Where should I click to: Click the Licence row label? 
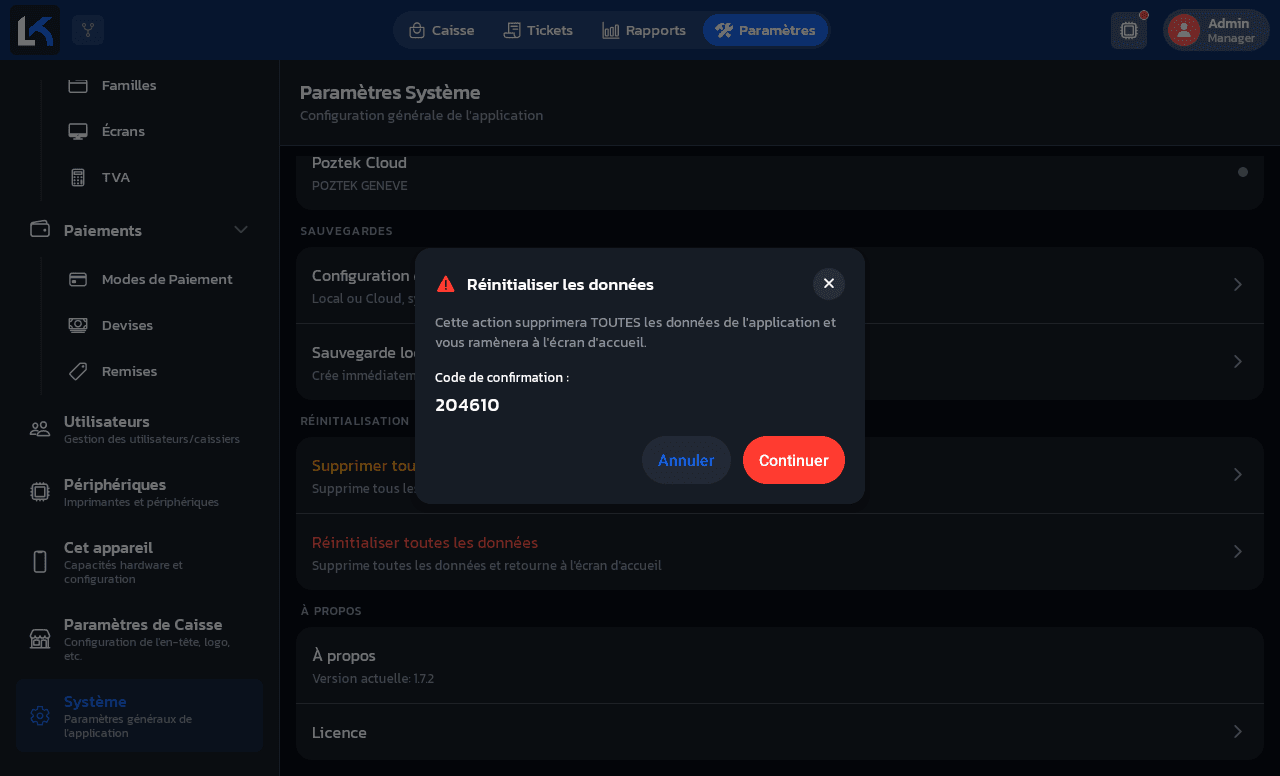(x=339, y=732)
